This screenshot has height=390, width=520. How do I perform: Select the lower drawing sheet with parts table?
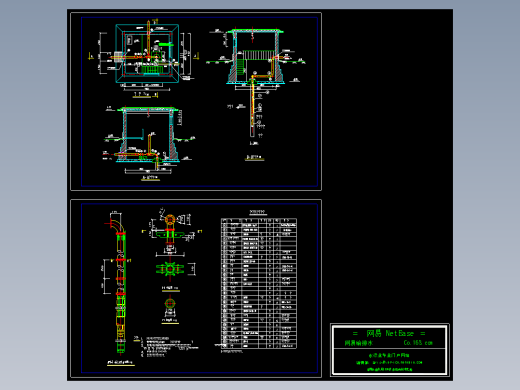pyautogui.click(x=196, y=288)
